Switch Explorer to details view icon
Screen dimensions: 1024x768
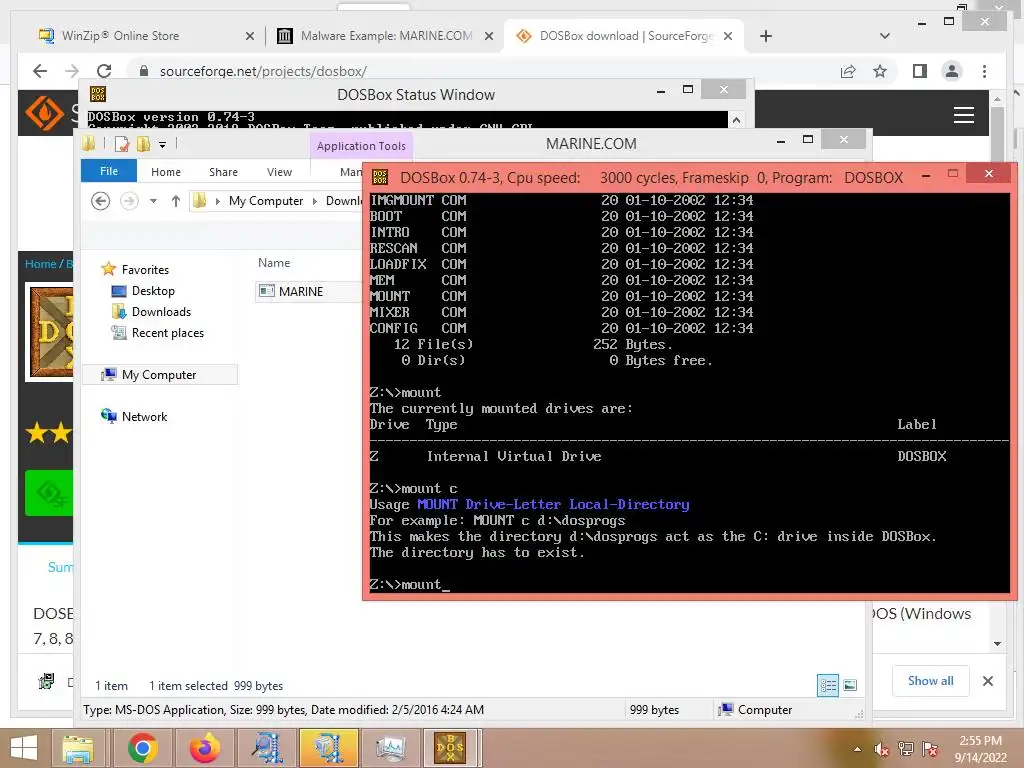click(828, 685)
